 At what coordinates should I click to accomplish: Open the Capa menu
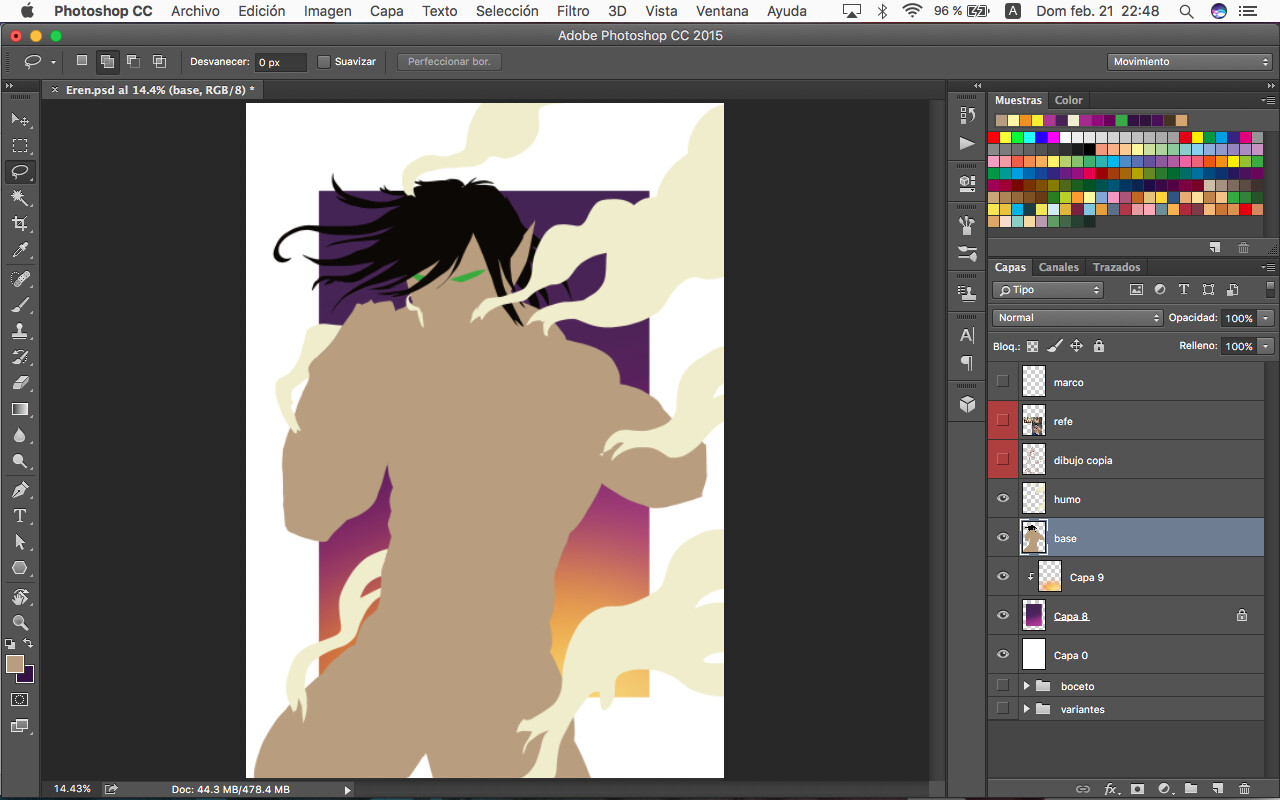pyautogui.click(x=387, y=11)
